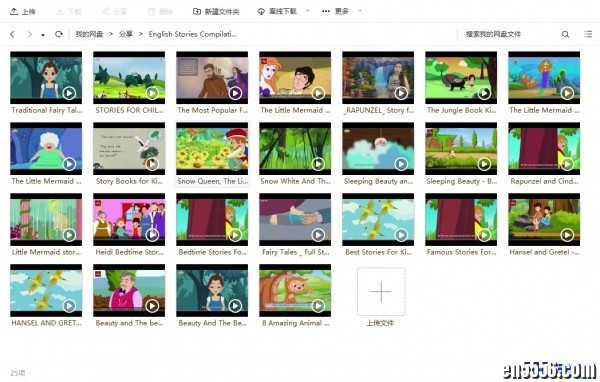Open the Sleeping Beauty - B.. thumbnail

(461, 149)
